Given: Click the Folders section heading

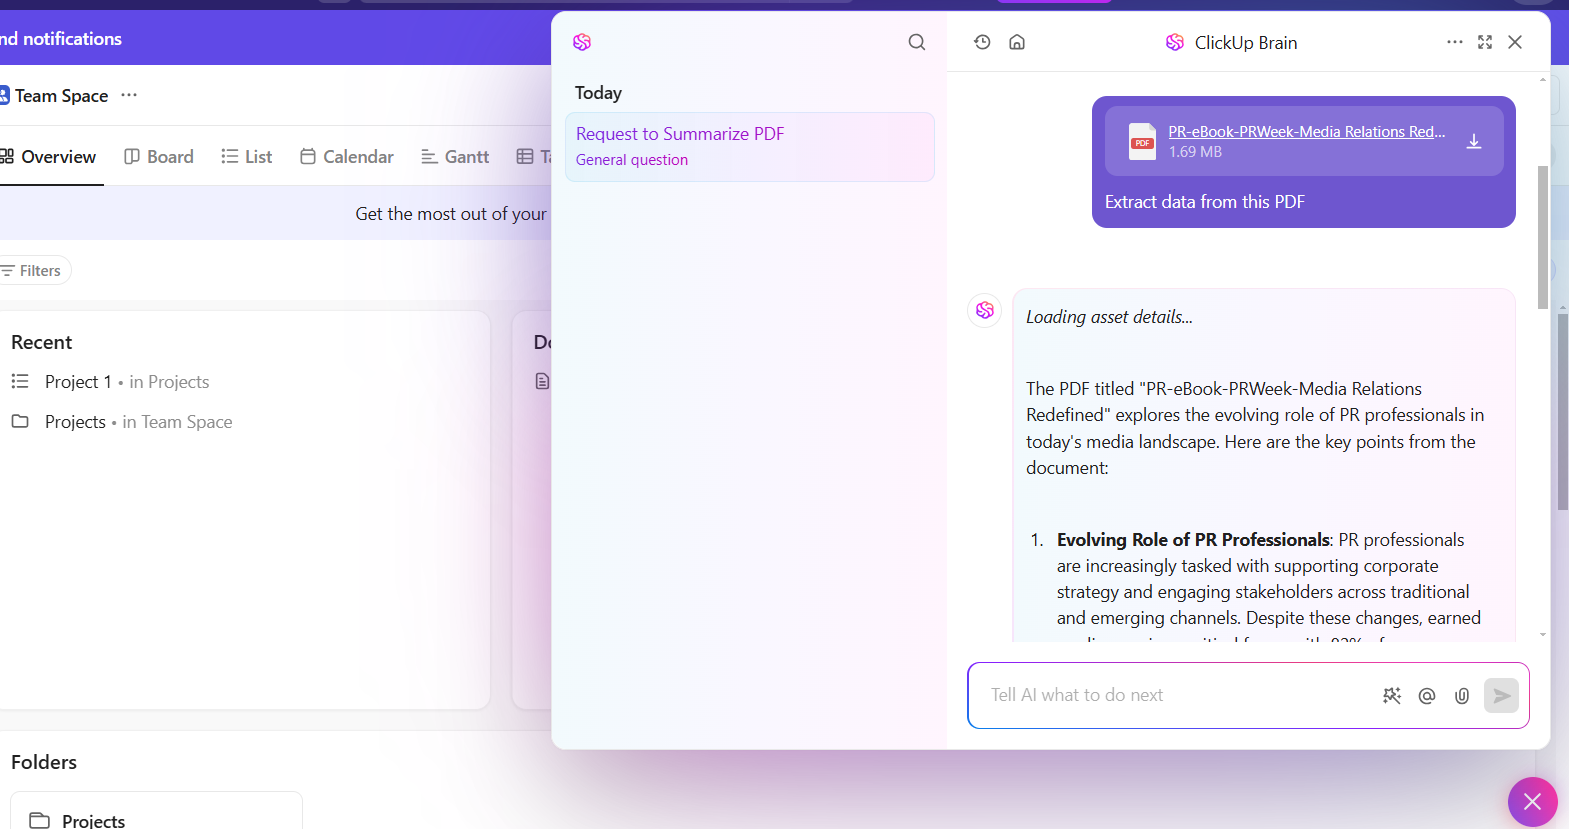Looking at the screenshot, I should [44, 762].
